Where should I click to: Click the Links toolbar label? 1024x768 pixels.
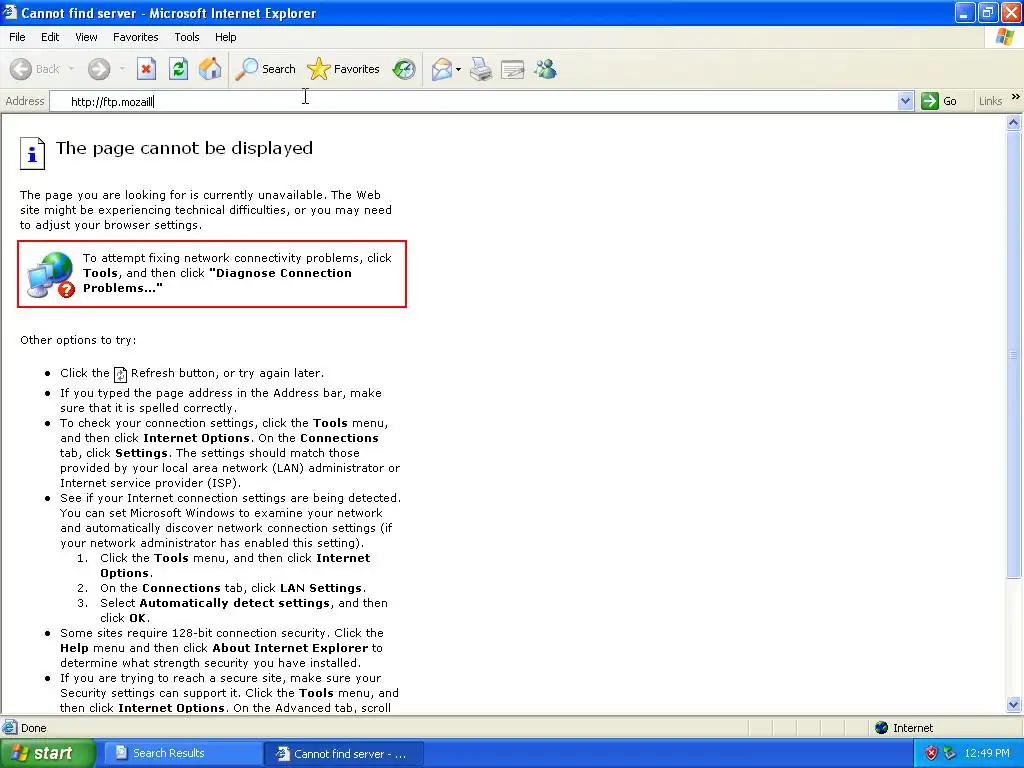[x=990, y=101]
